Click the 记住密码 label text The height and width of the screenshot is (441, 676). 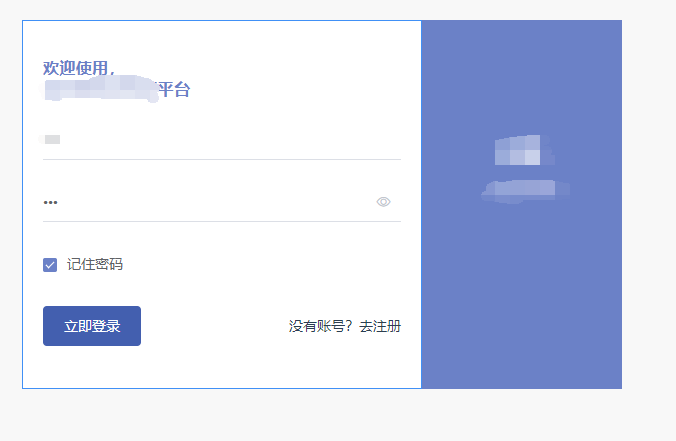(x=95, y=264)
